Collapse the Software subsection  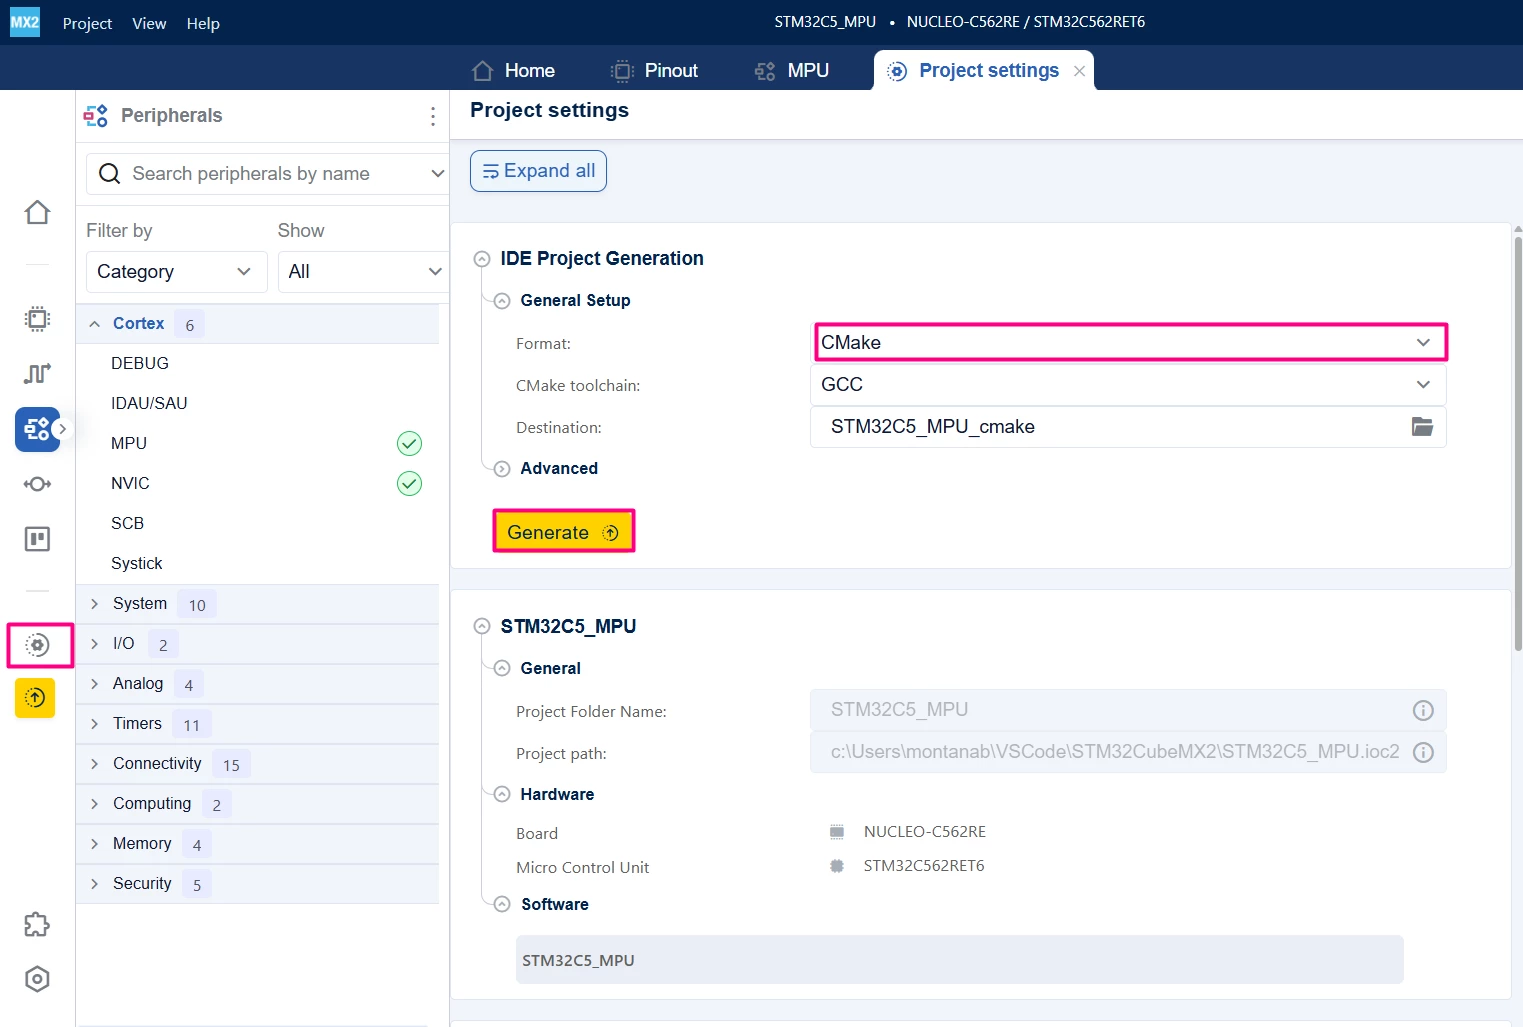pos(502,905)
